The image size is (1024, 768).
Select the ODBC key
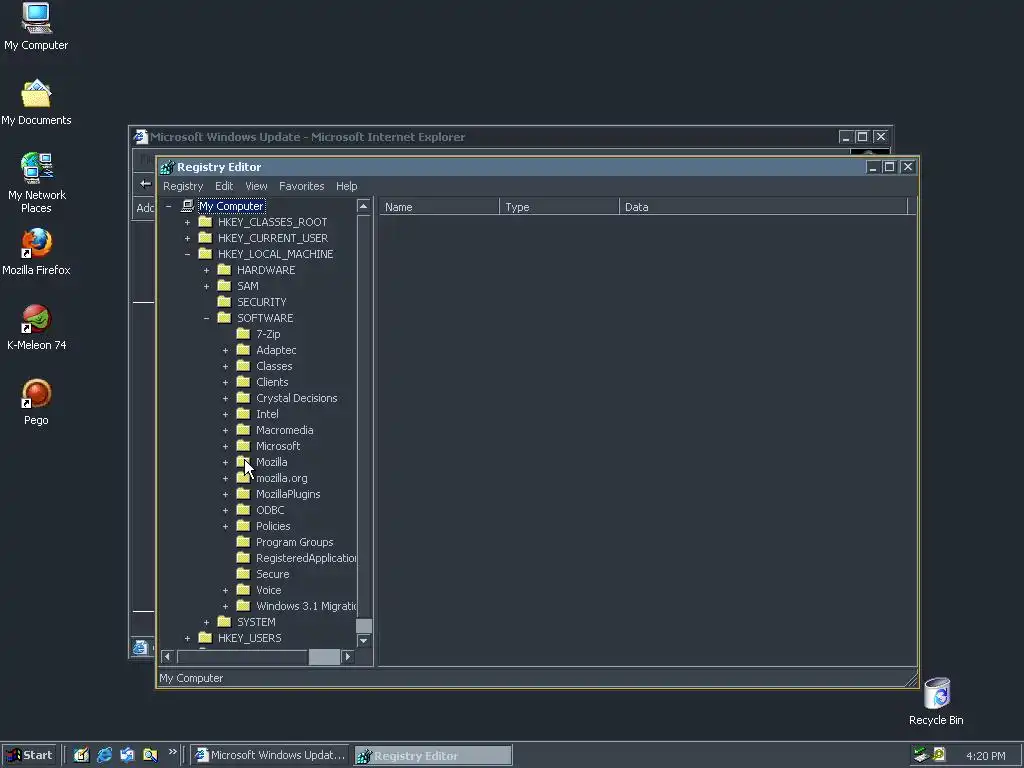[x=270, y=510]
